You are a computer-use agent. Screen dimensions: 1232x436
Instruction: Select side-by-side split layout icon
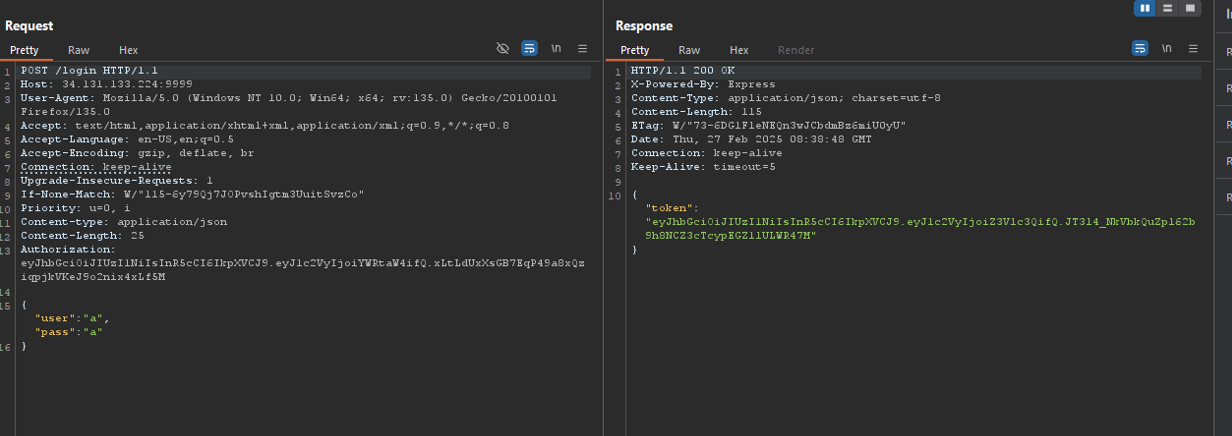click(x=1144, y=8)
